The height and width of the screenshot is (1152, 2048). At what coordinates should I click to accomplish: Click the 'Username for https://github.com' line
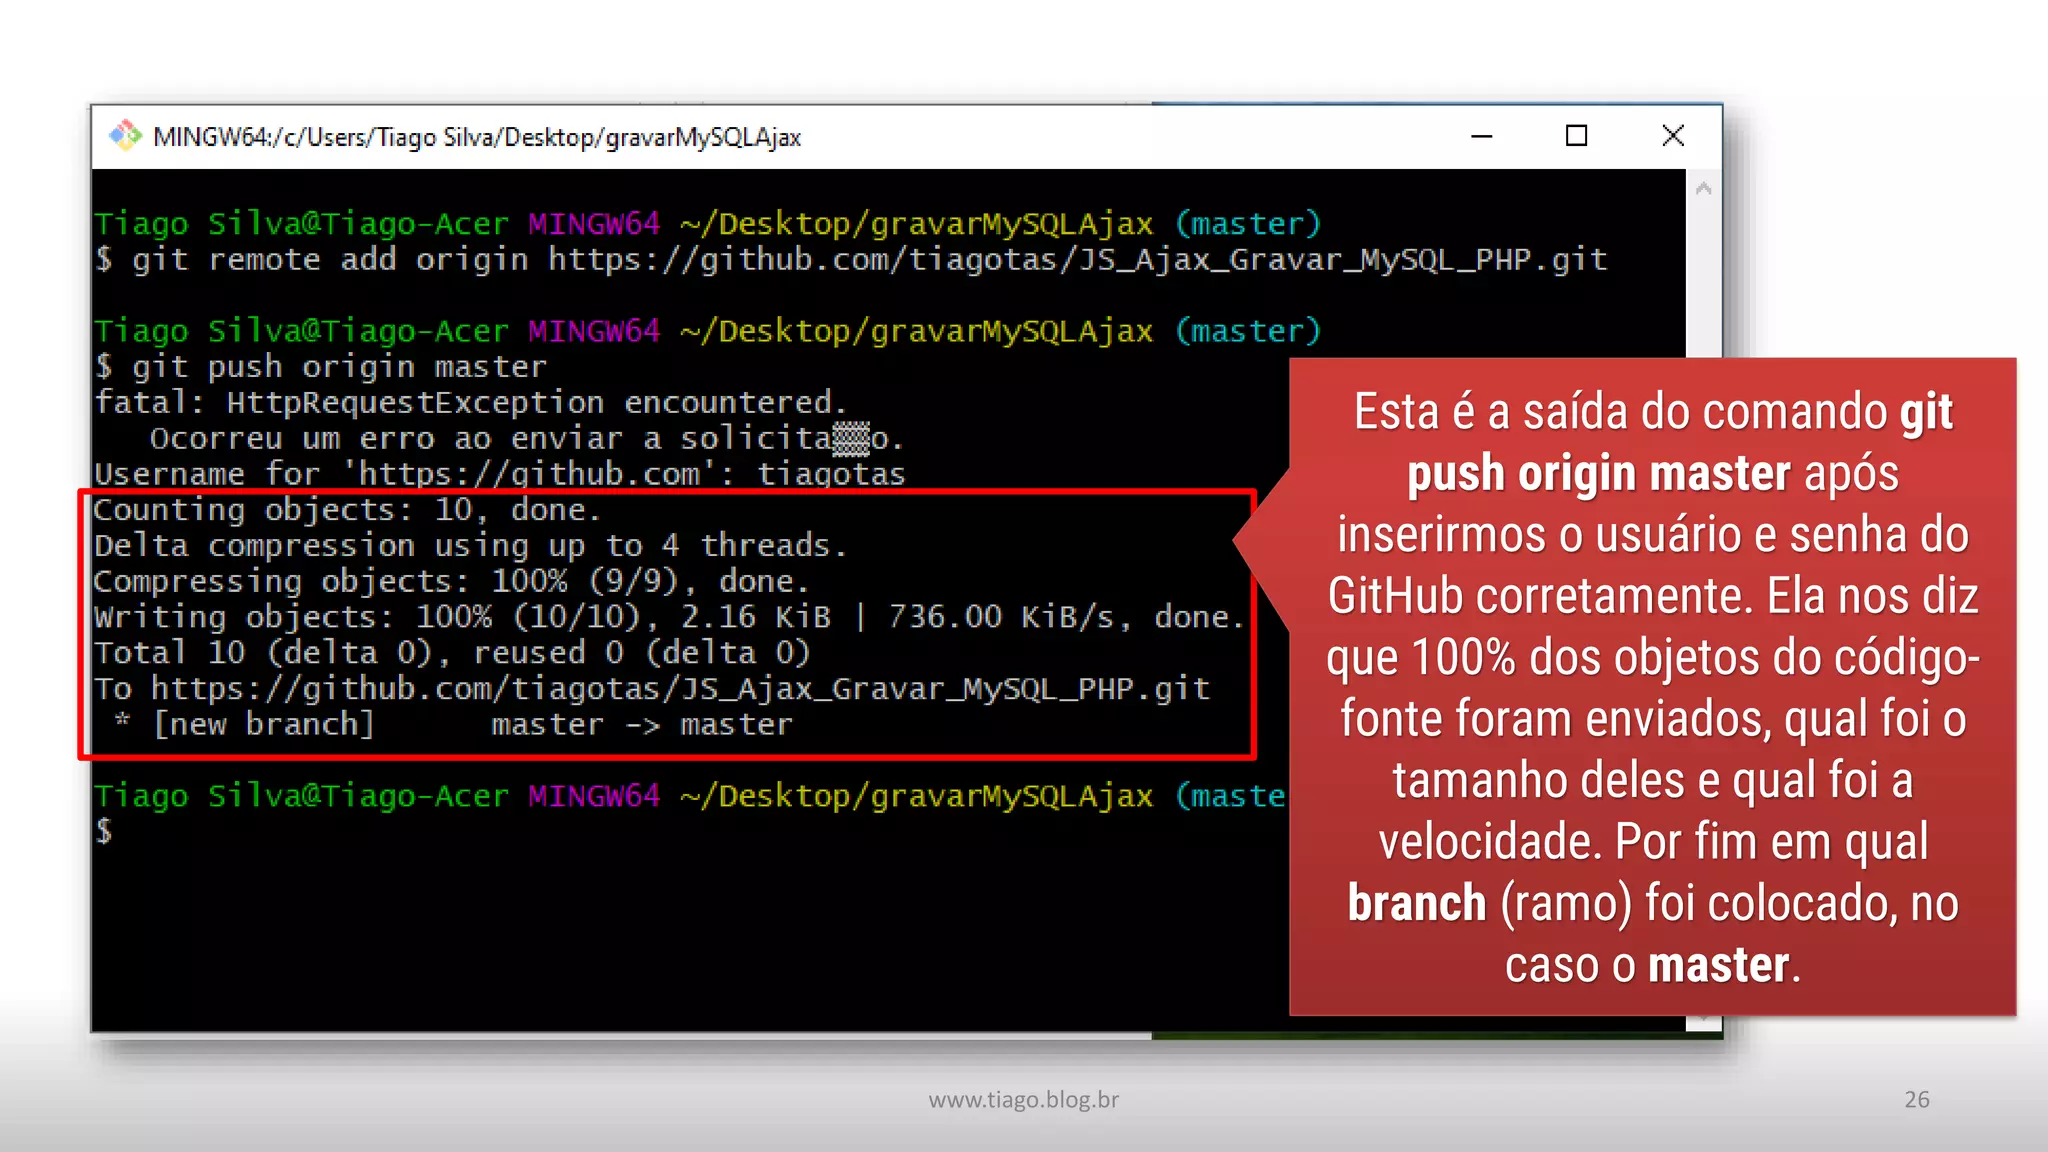[500, 474]
